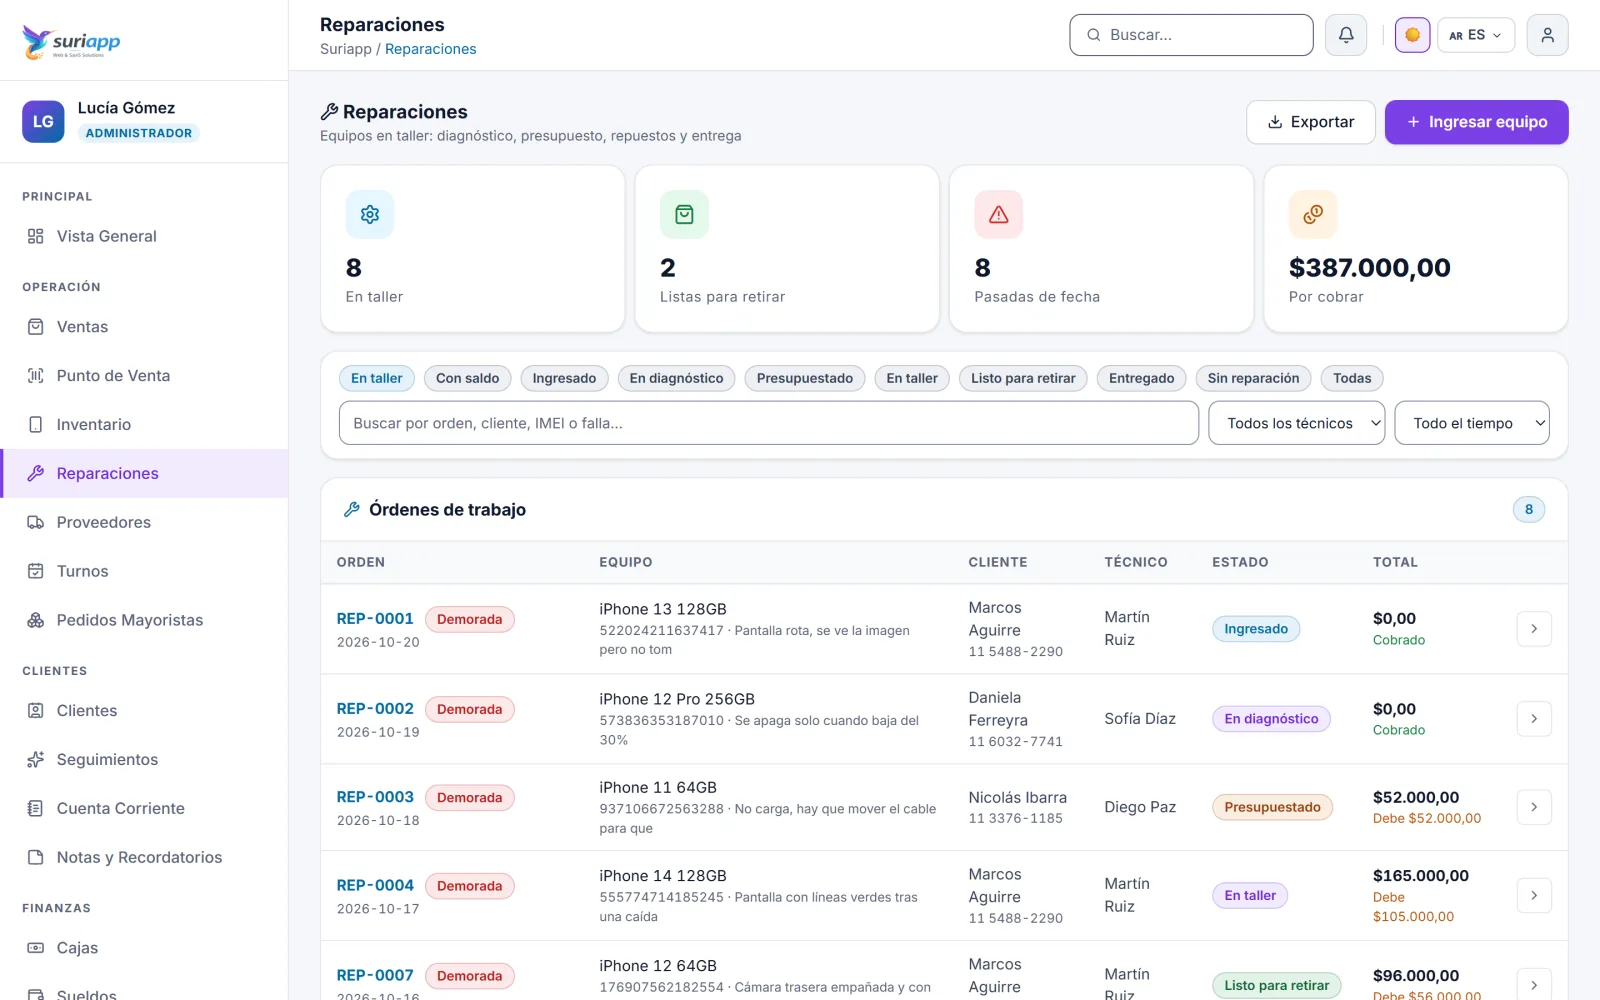Select the Todas filter chip
Screen dimensions: 1600x1000
click(x=1352, y=378)
